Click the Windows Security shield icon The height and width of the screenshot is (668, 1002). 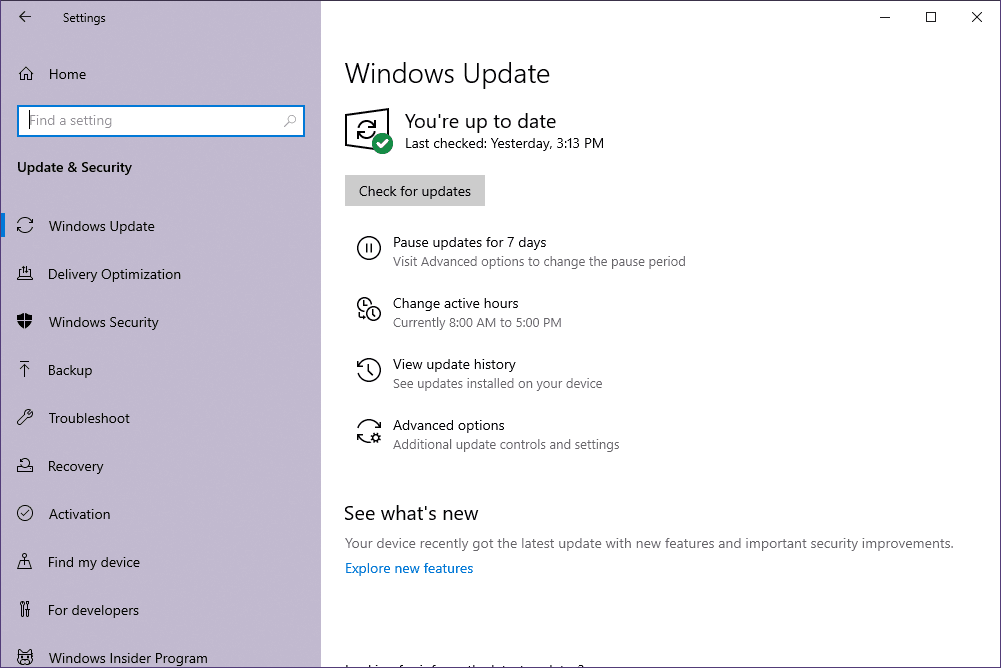pyautogui.click(x=25, y=322)
